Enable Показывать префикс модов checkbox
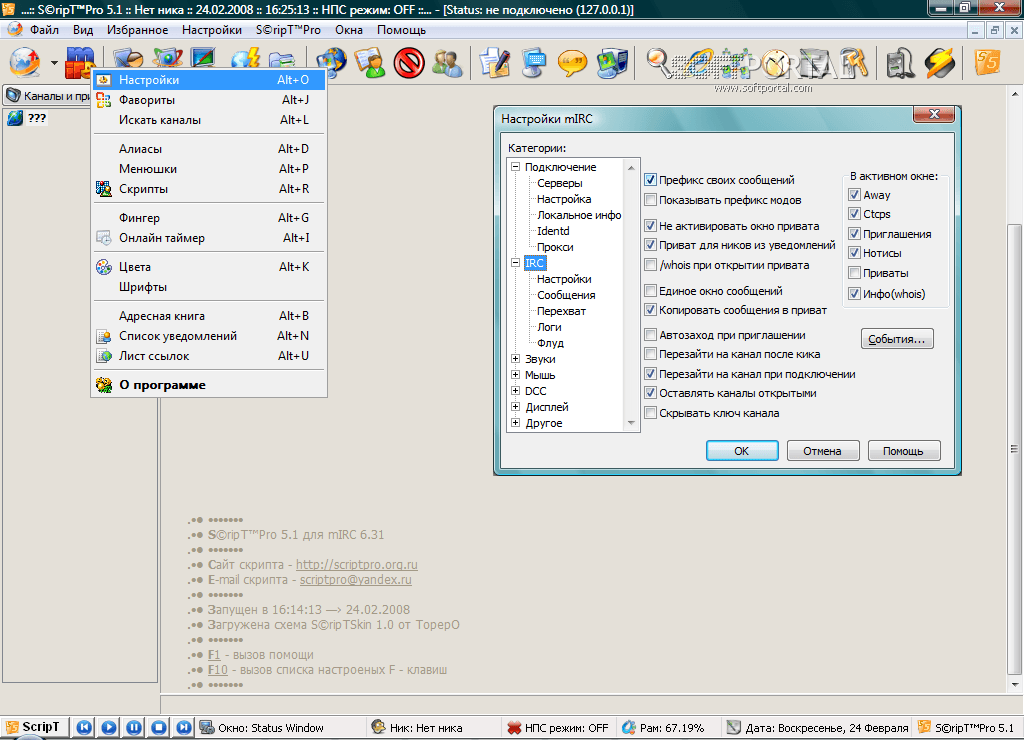The height and width of the screenshot is (740, 1024). point(650,200)
